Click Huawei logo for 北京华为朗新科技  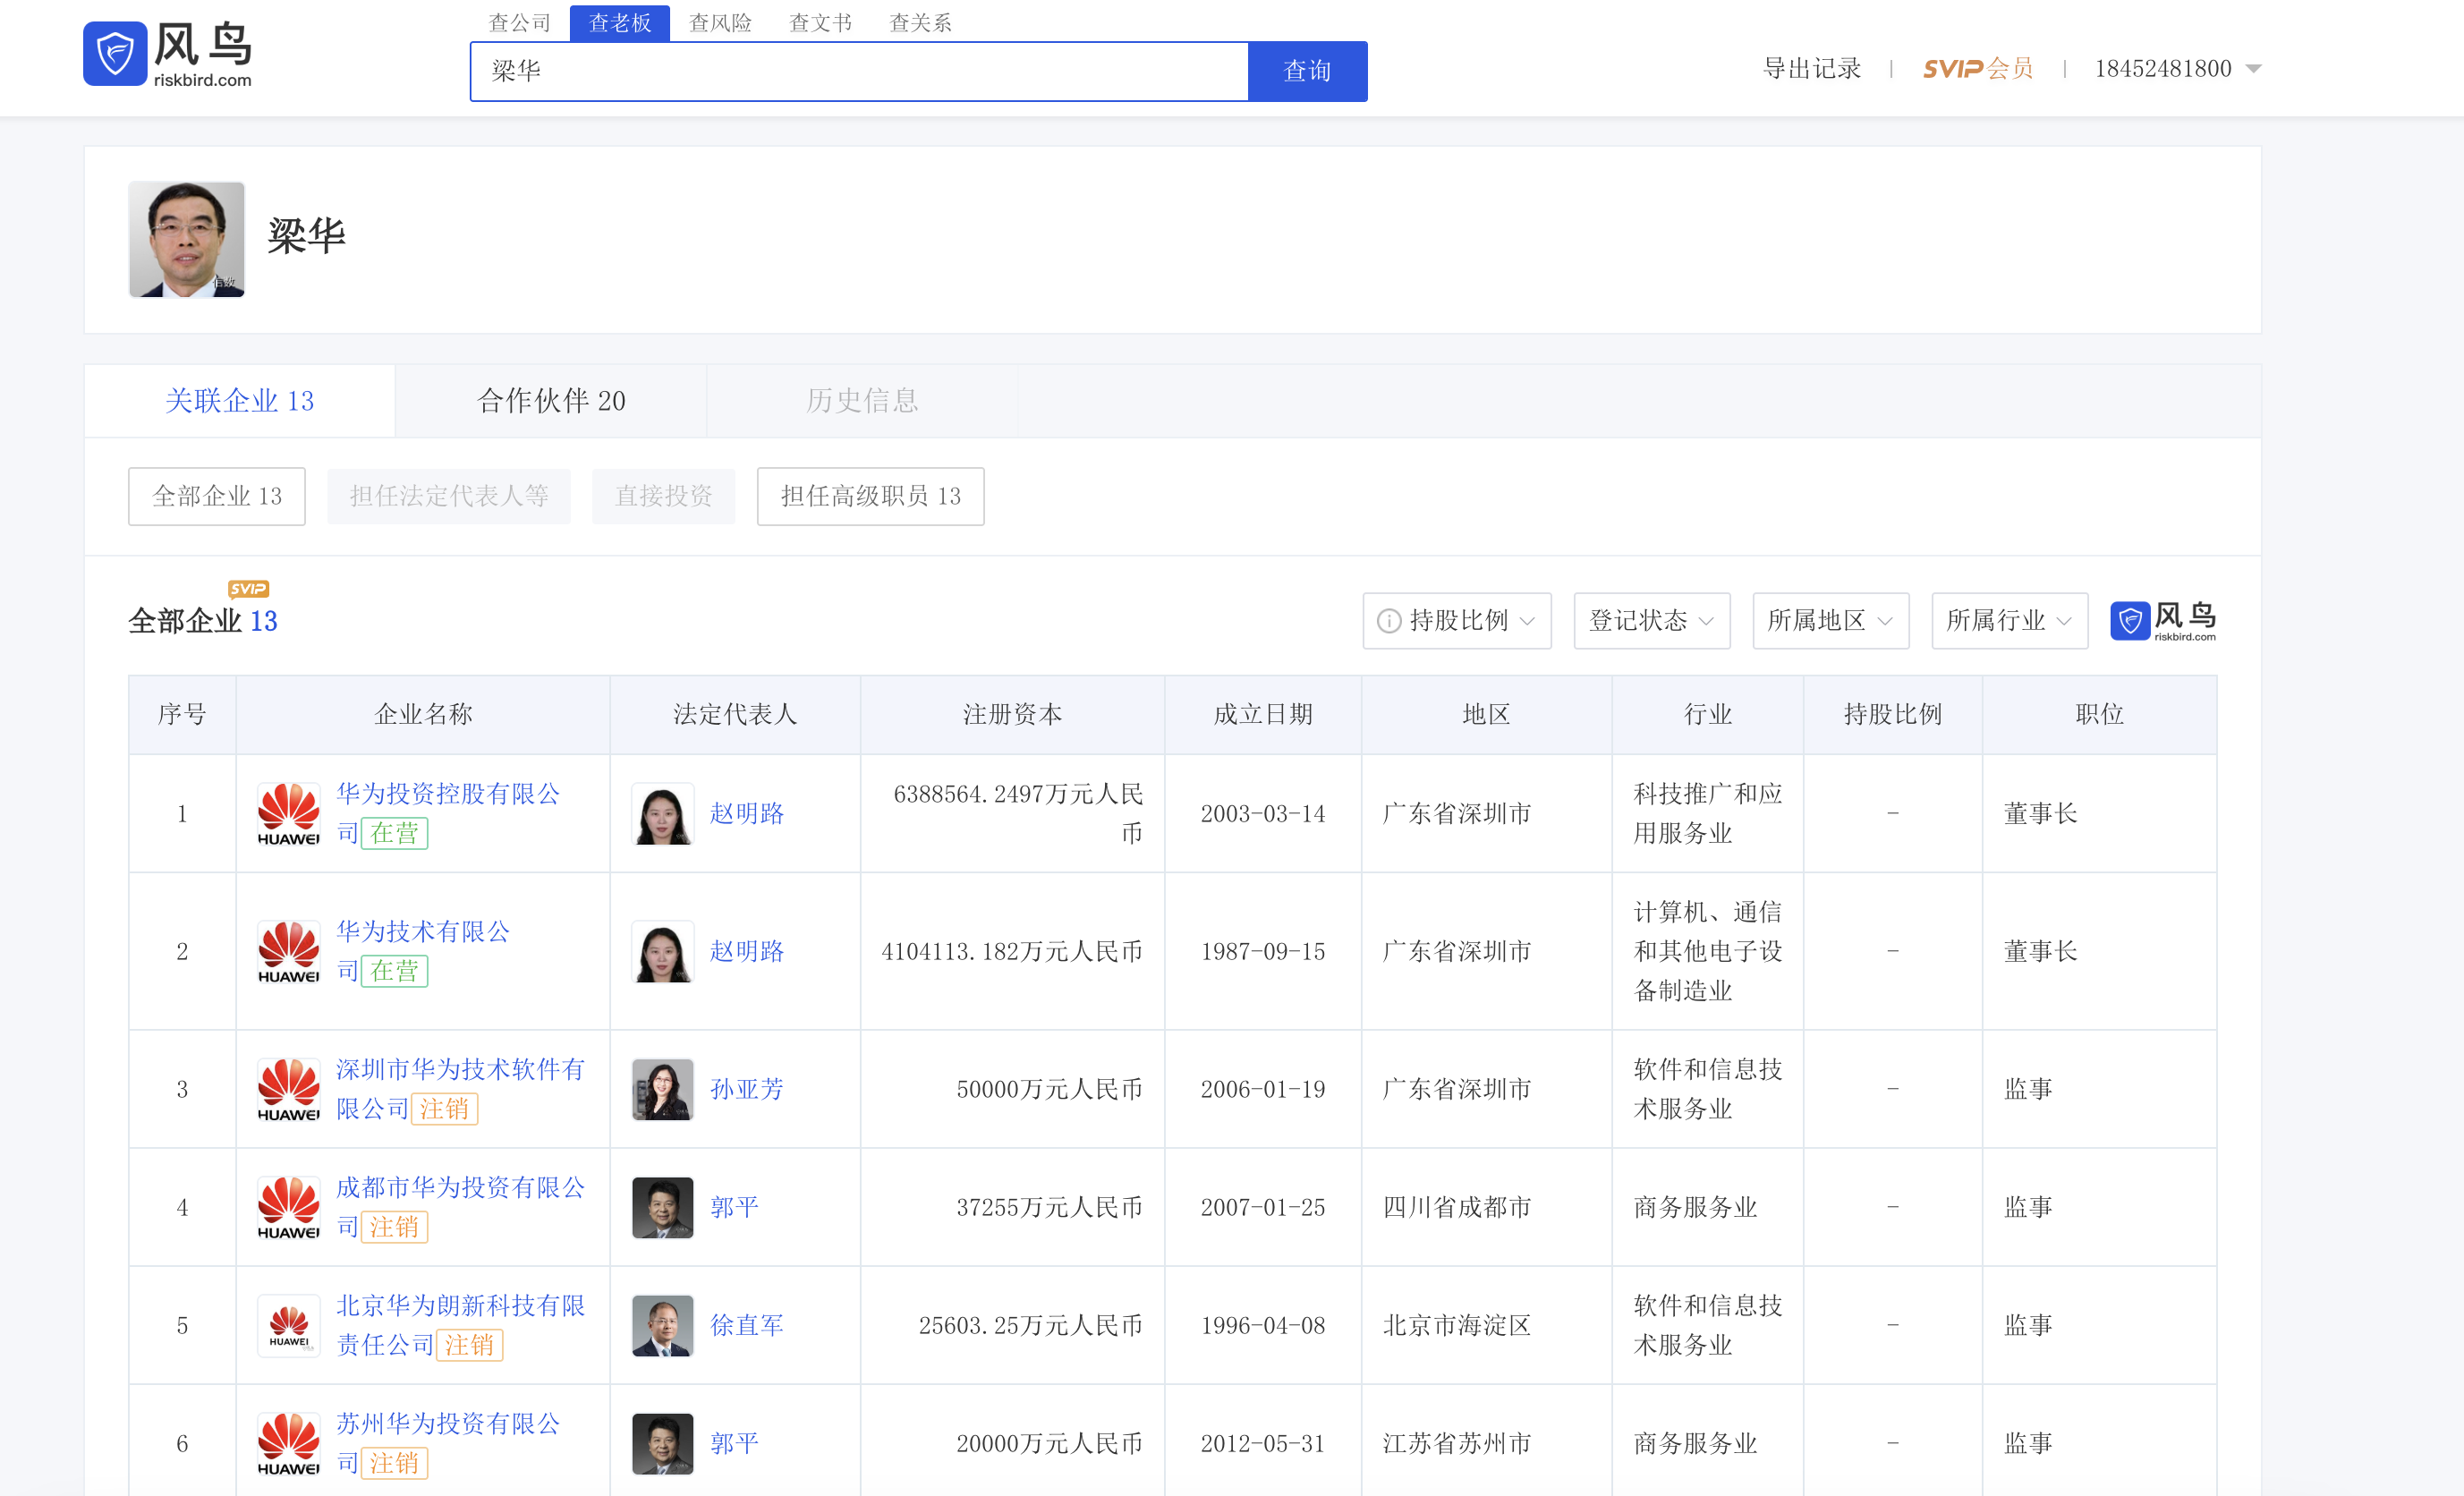288,1325
